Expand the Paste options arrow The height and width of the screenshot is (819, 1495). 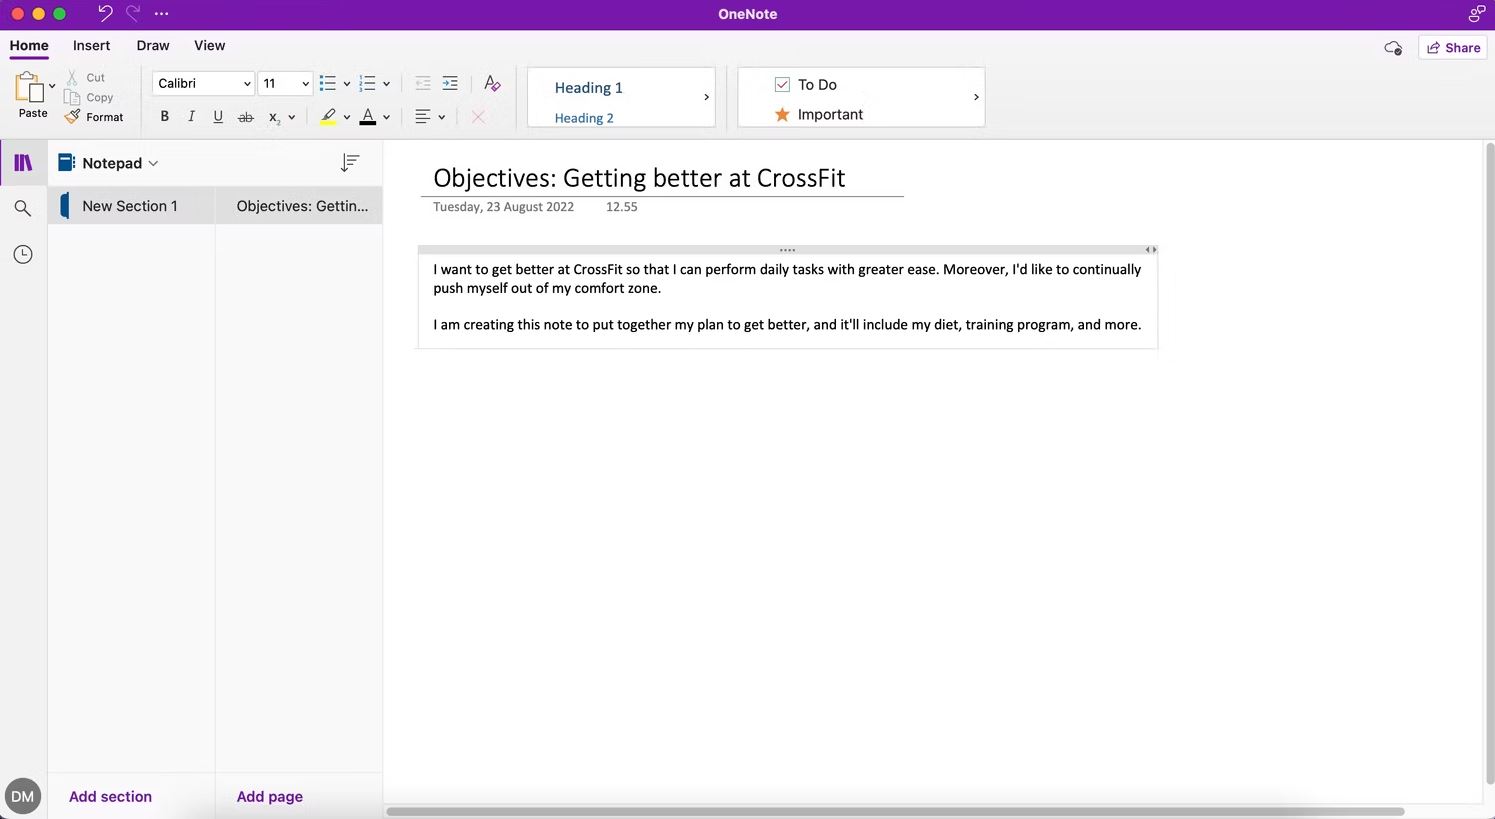pyautogui.click(x=52, y=86)
